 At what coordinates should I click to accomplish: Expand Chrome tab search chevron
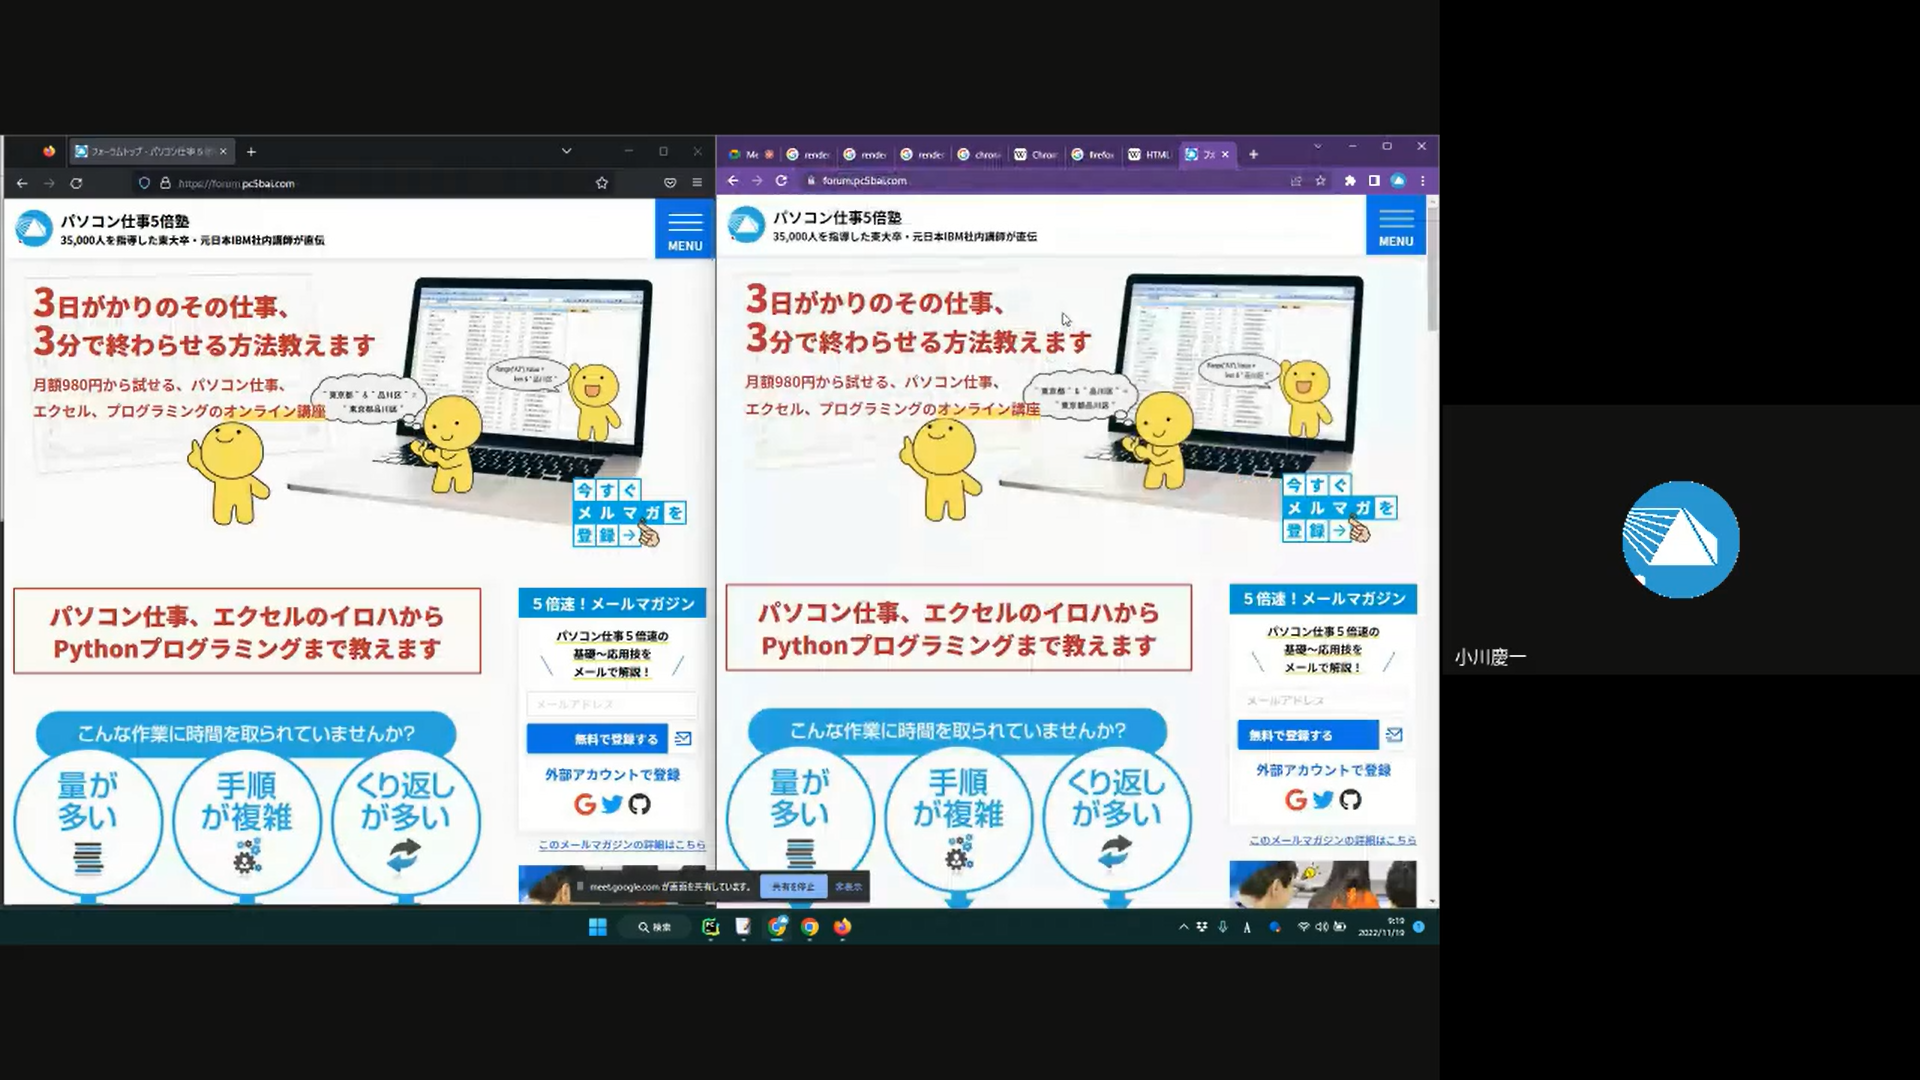[x=1317, y=147]
